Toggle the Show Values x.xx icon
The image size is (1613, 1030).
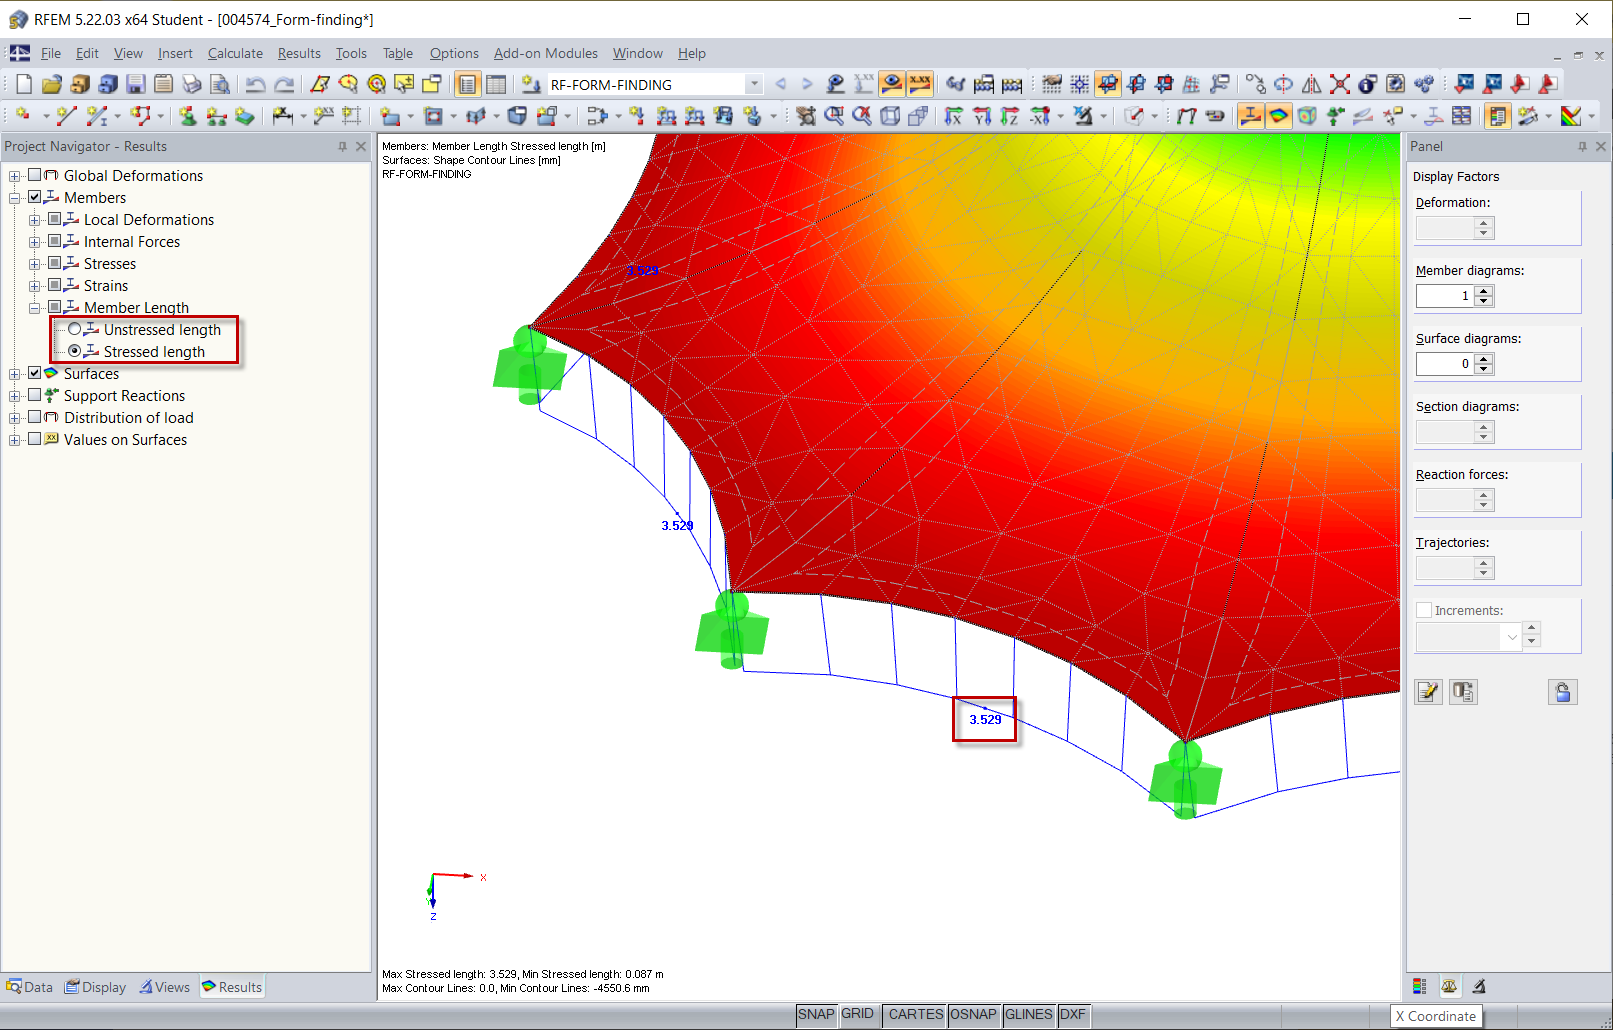[919, 84]
